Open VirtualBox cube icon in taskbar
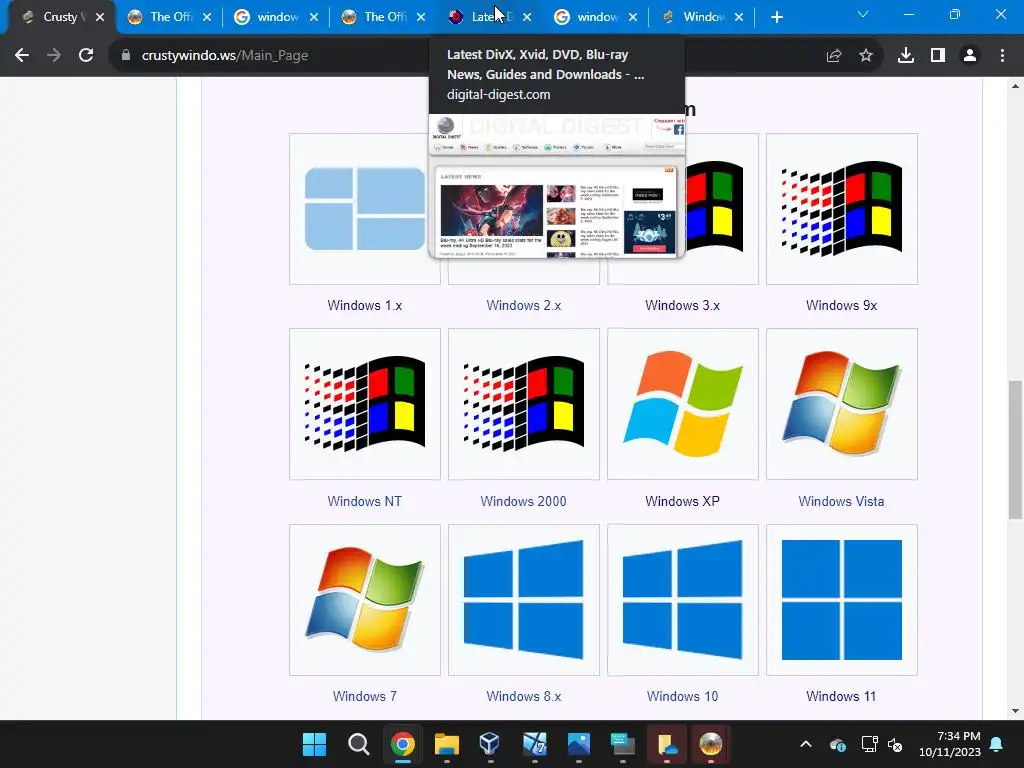This screenshot has height=768, width=1024. tap(490, 744)
